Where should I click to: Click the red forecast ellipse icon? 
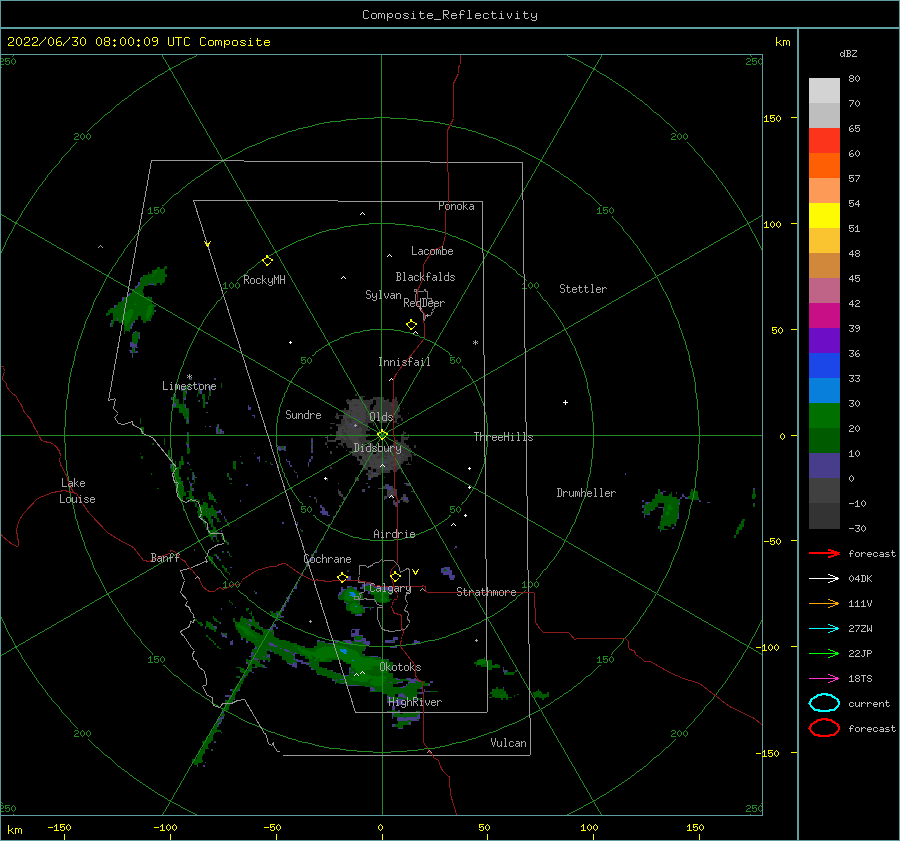coord(824,728)
